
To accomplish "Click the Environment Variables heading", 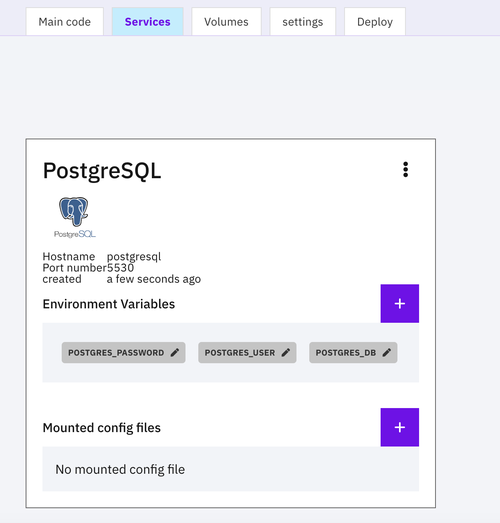I will coord(109,304).
